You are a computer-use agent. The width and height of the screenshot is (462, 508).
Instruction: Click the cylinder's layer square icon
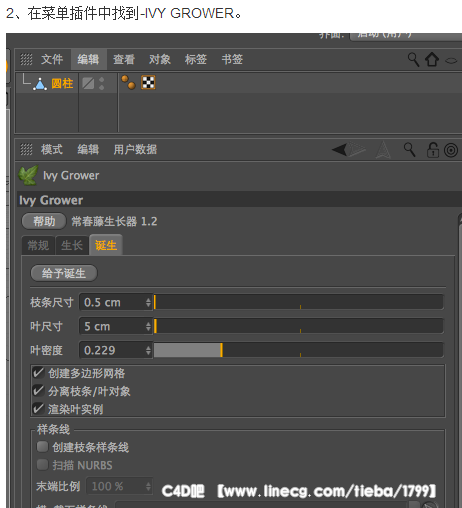click(88, 83)
